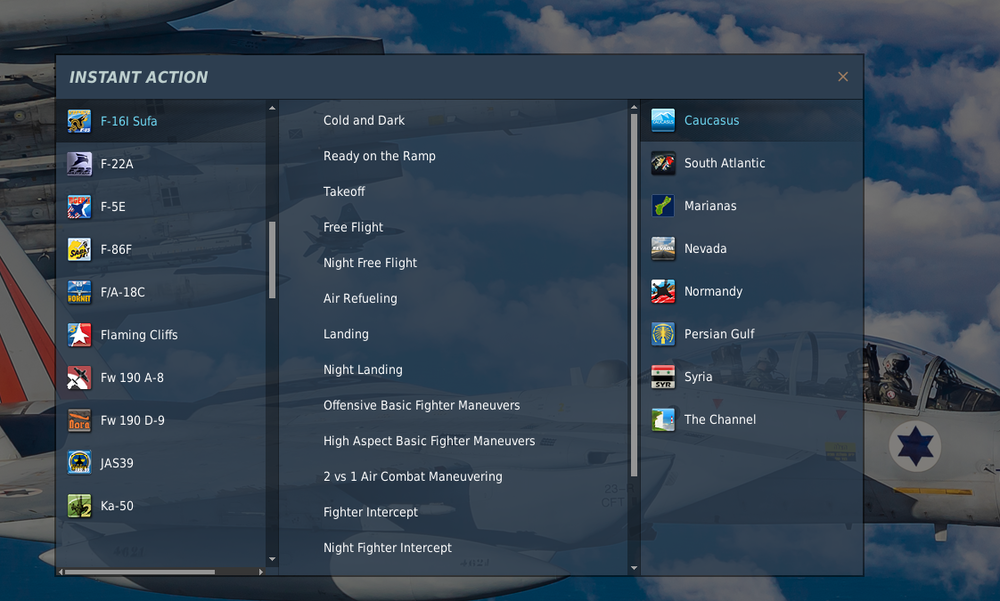
Task: Click the Normandy map label
Action: 713,292
